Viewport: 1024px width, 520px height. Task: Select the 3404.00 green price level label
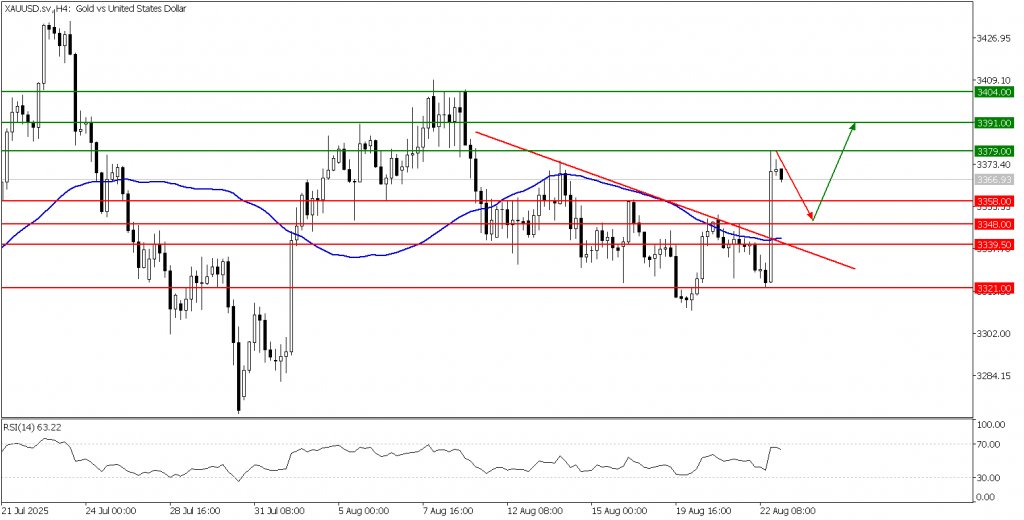pos(994,92)
